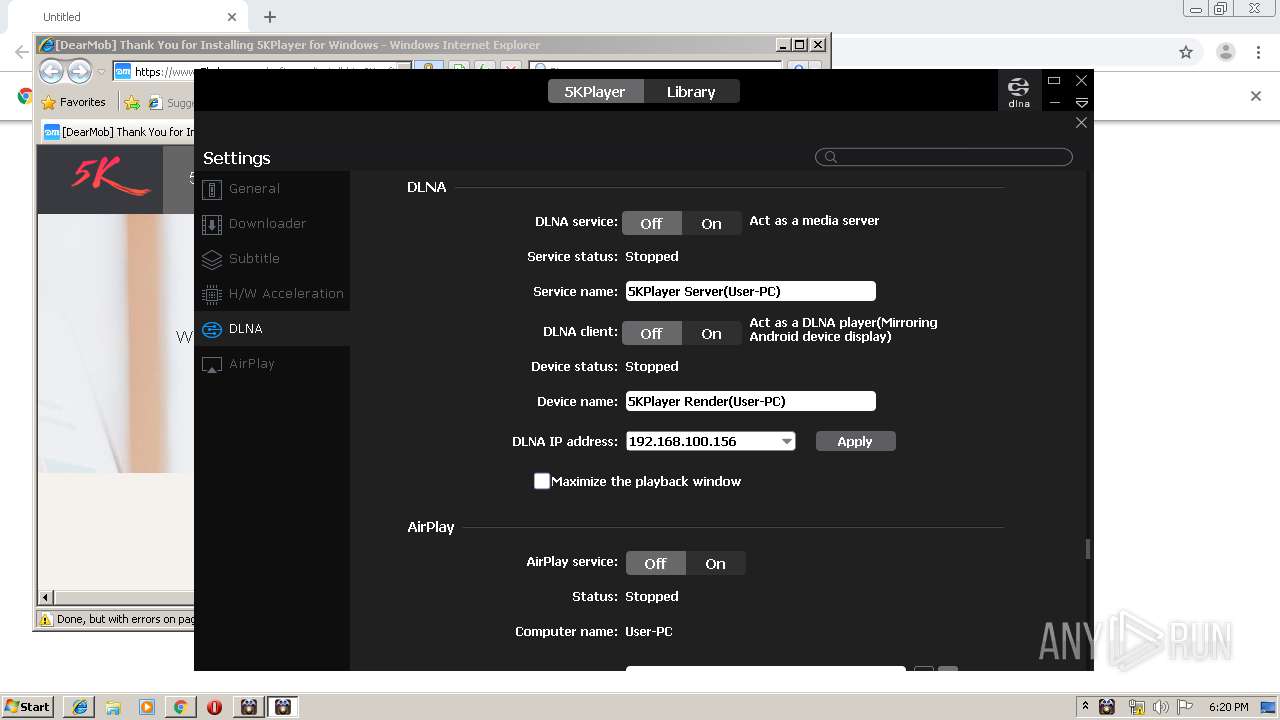
Task: Open the taskbar clock showing 6:20 PM
Action: pyautogui.click(x=1228, y=707)
